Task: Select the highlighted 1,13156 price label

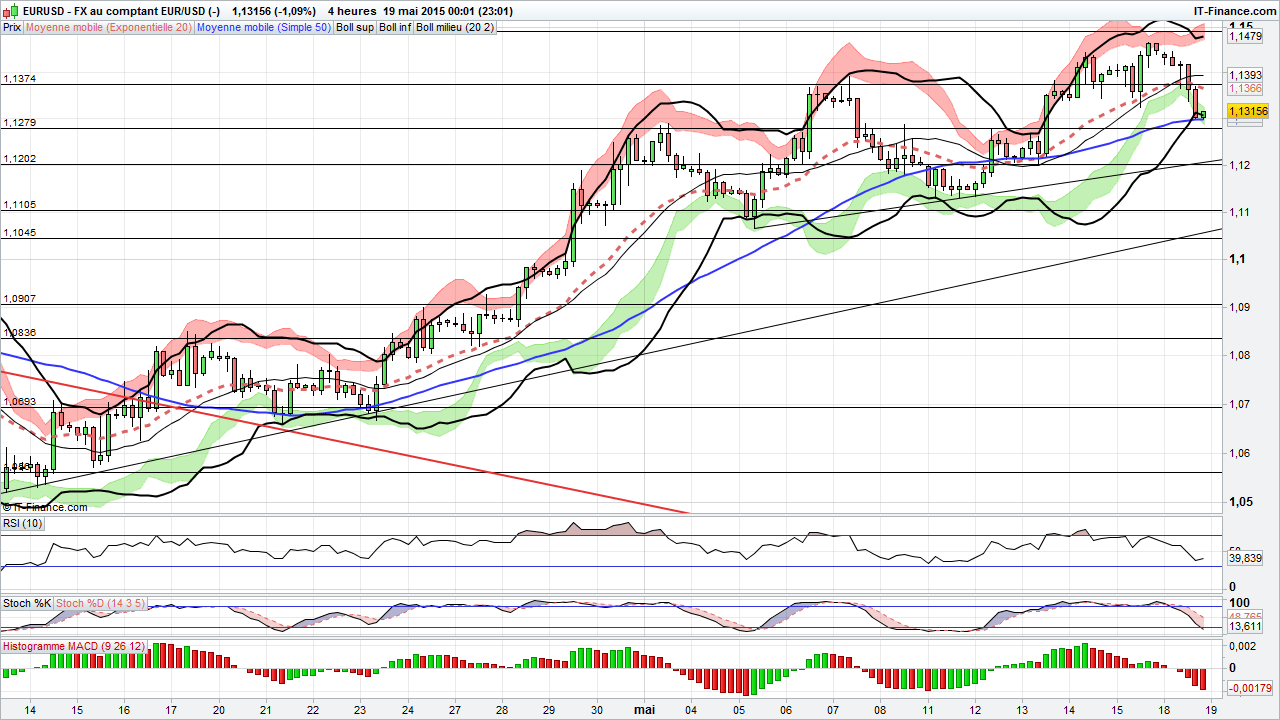Action: [x=1248, y=112]
